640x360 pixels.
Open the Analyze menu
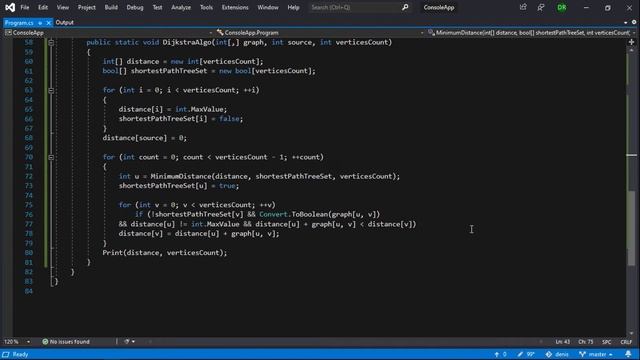181,7
